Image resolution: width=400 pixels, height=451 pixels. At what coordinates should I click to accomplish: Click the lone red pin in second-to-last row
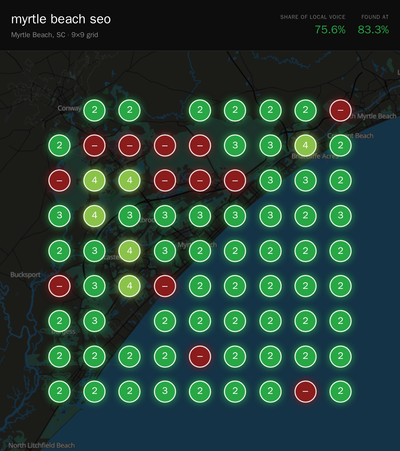tap(200, 356)
